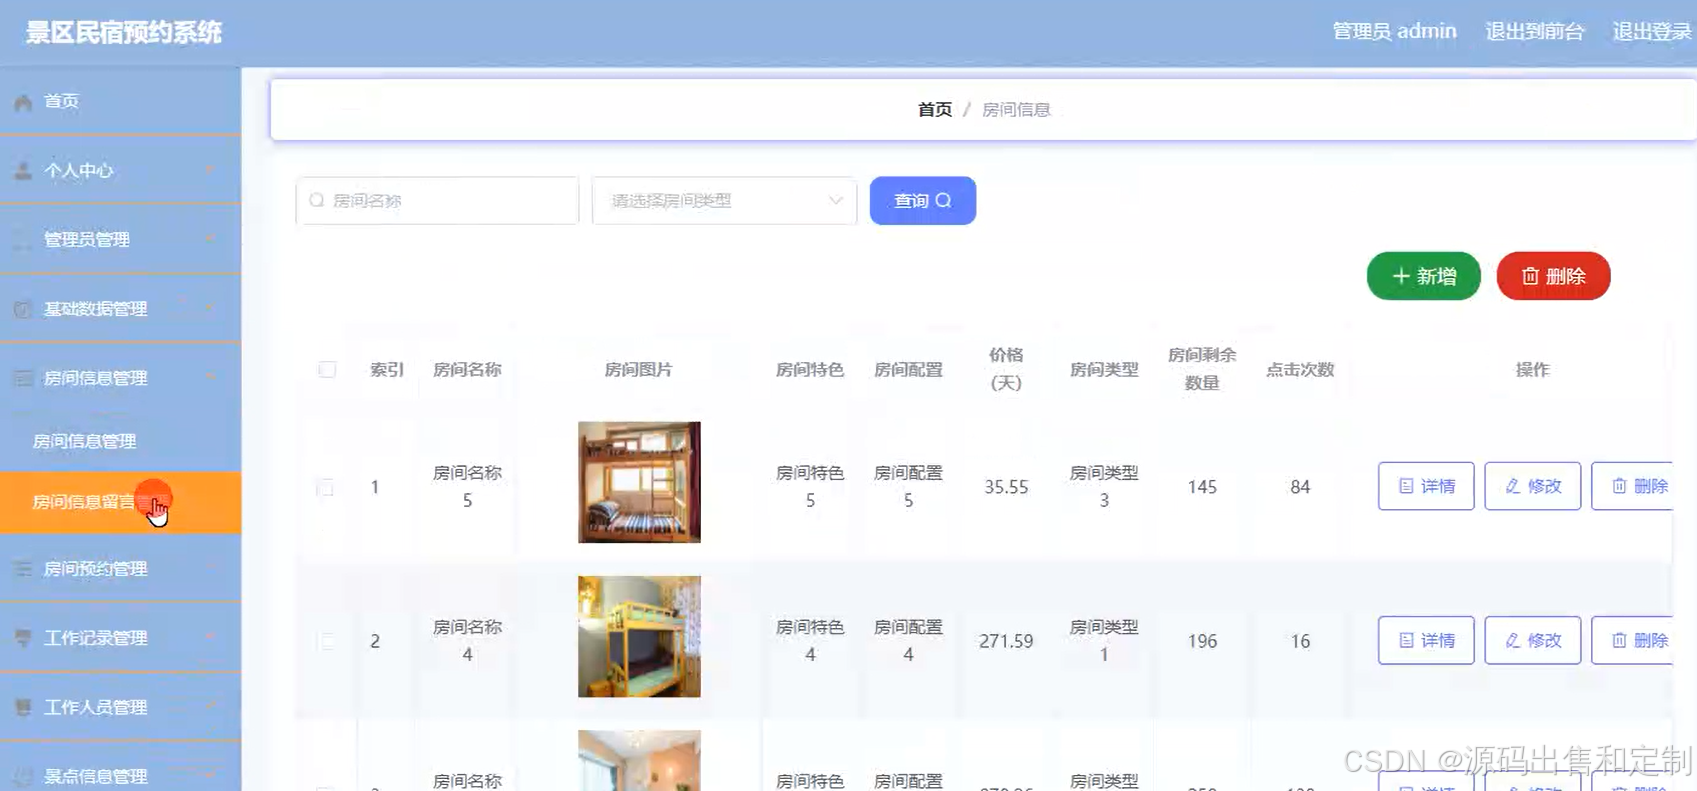
Task: Toggle the select-all checkbox in table header
Action: pos(327,370)
